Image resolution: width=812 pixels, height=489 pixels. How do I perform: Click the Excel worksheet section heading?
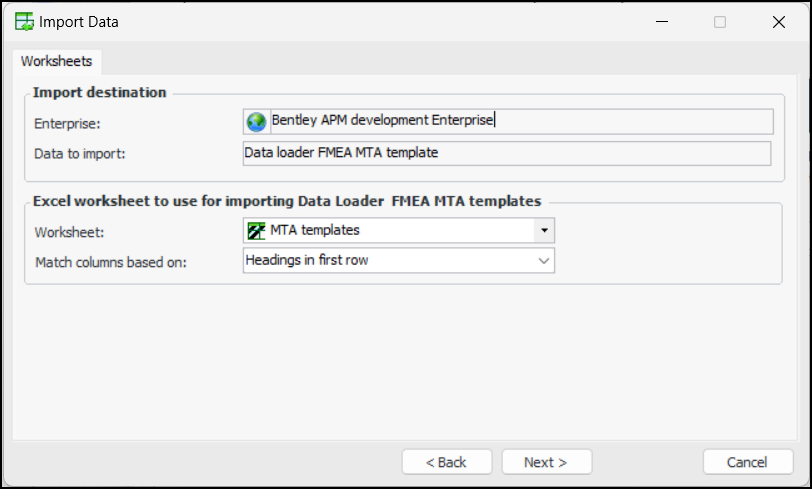click(287, 201)
